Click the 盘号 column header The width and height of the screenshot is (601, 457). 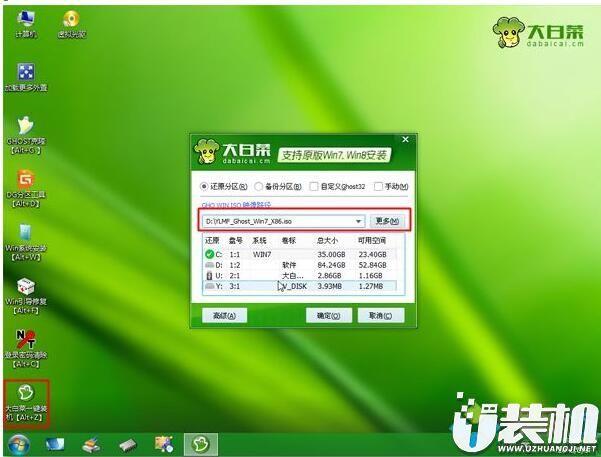pyautogui.click(x=236, y=241)
